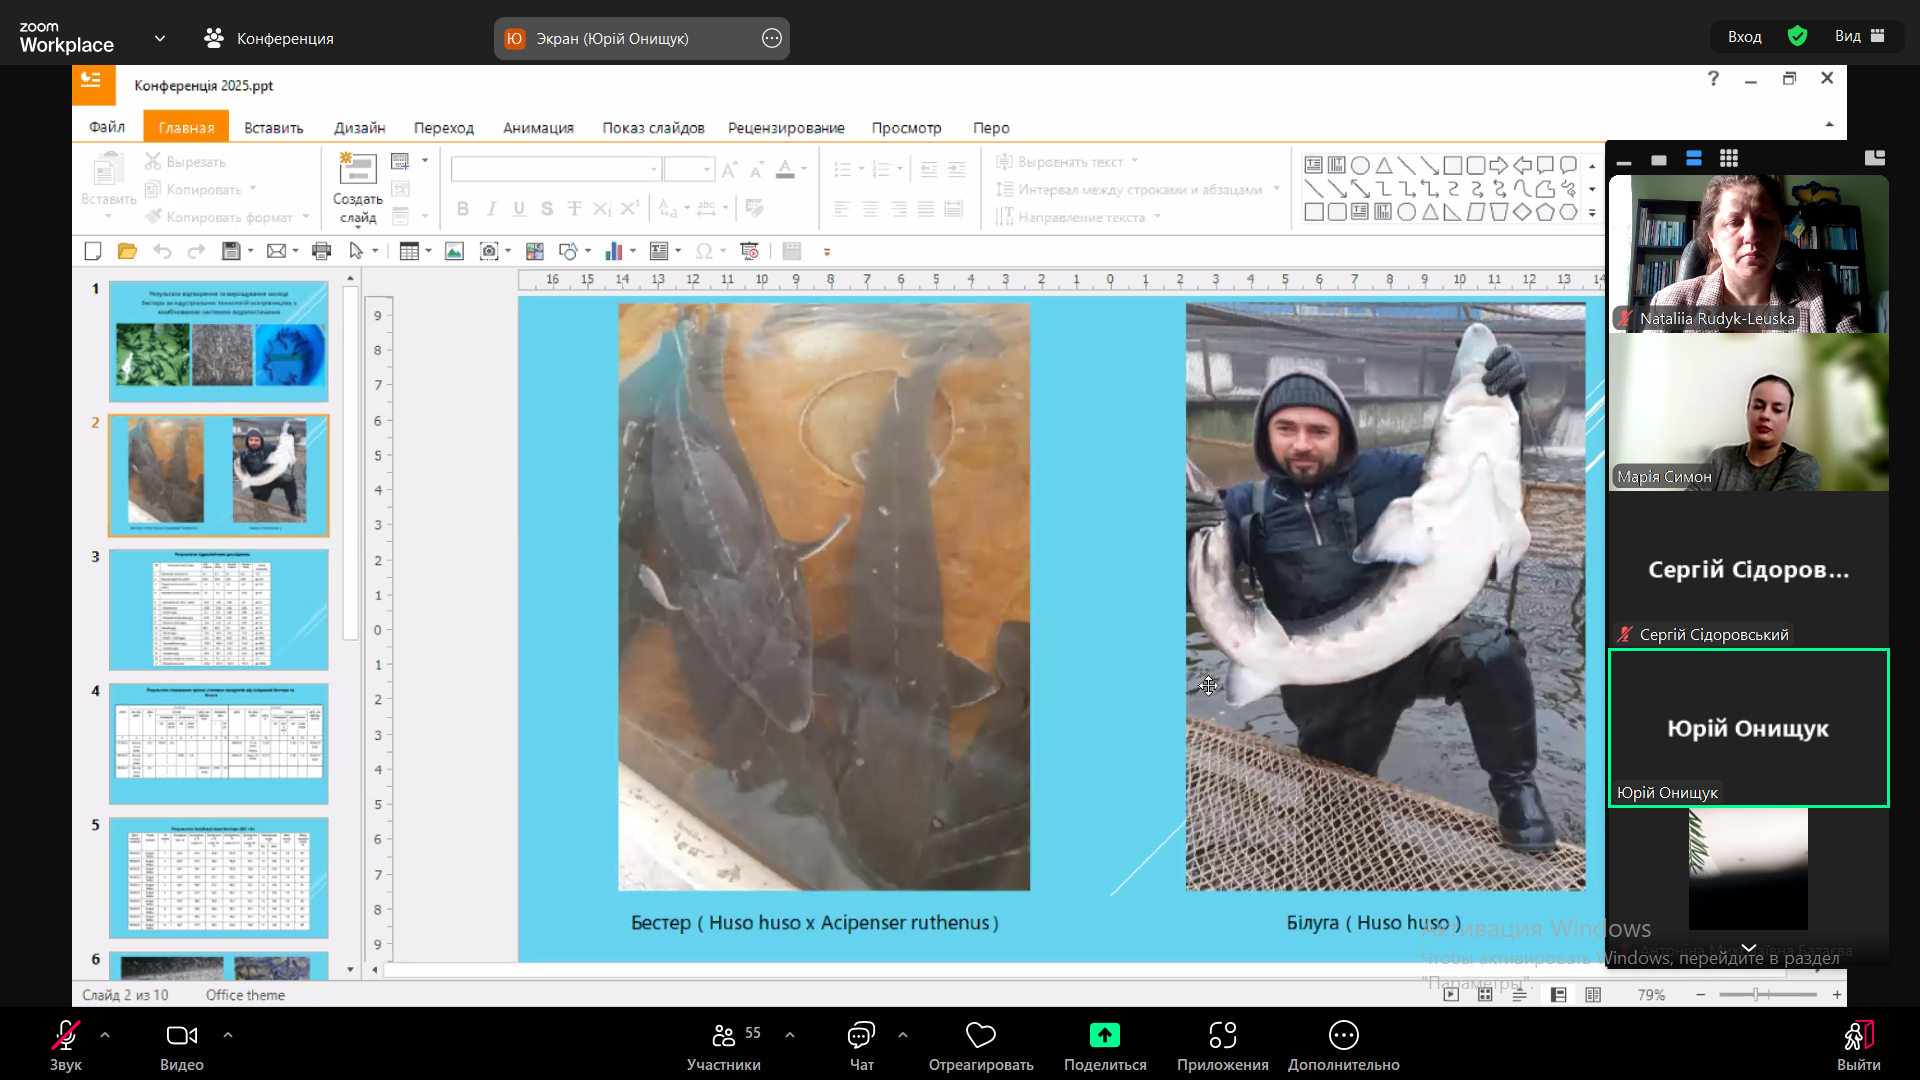Click the screenshot camera icon in toolbar

point(489,251)
